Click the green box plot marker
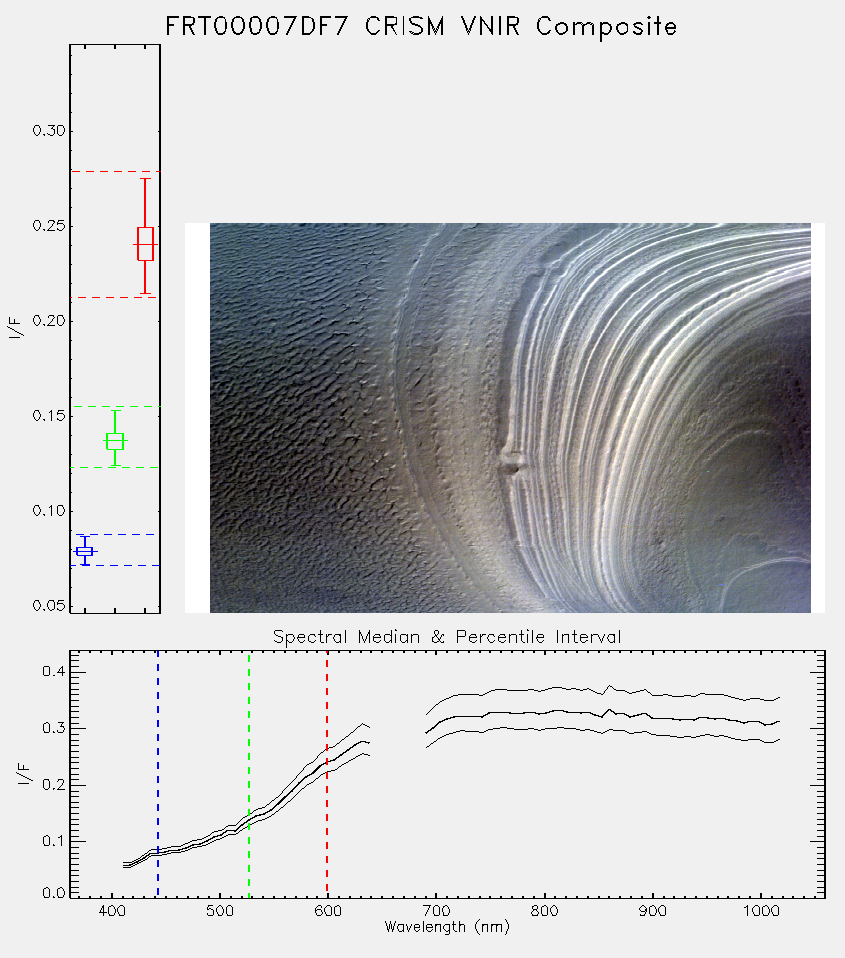 click(115, 441)
